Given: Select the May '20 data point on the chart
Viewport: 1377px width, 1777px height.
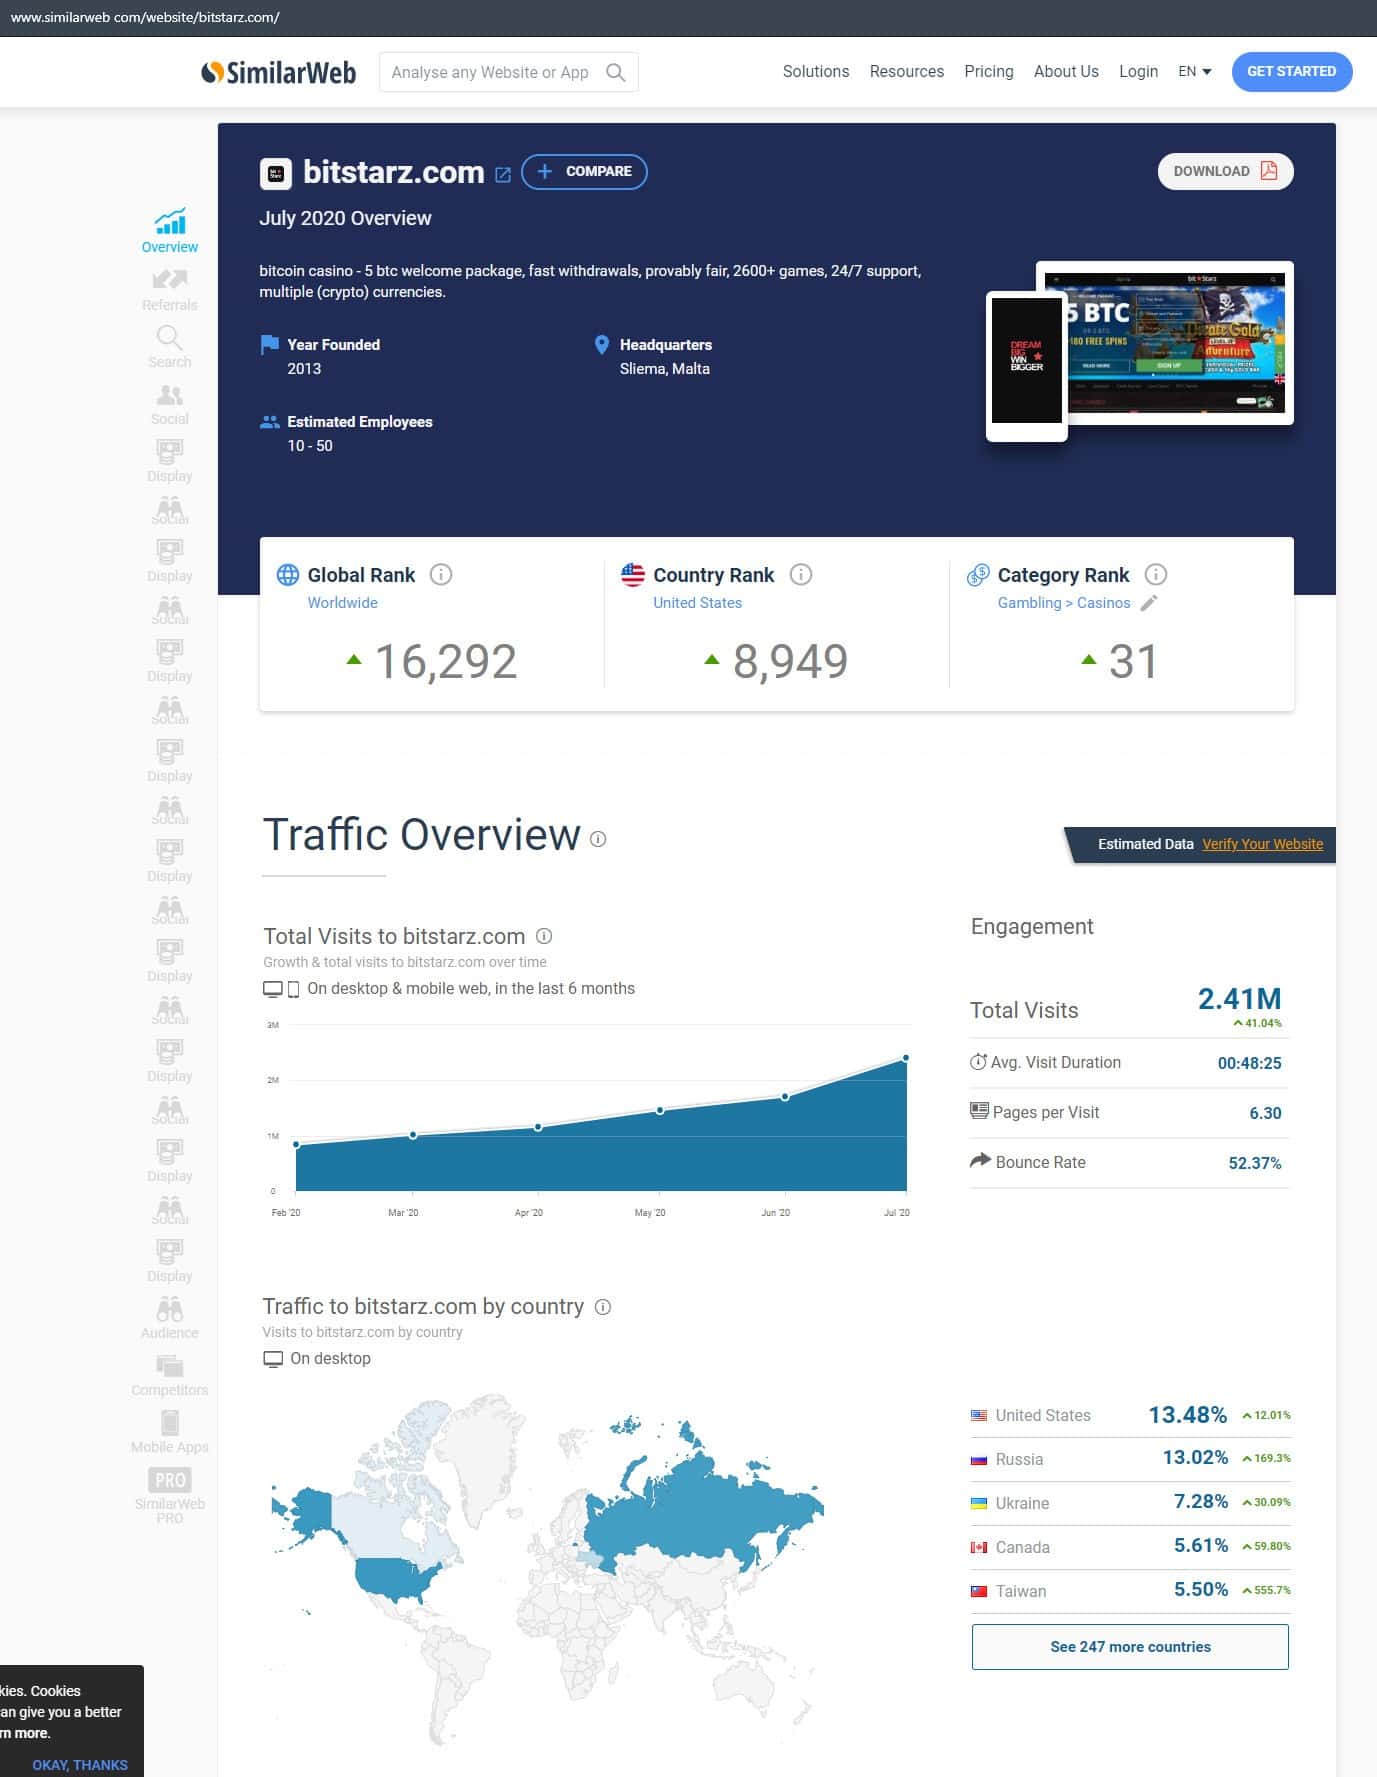Looking at the screenshot, I should 660,1111.
